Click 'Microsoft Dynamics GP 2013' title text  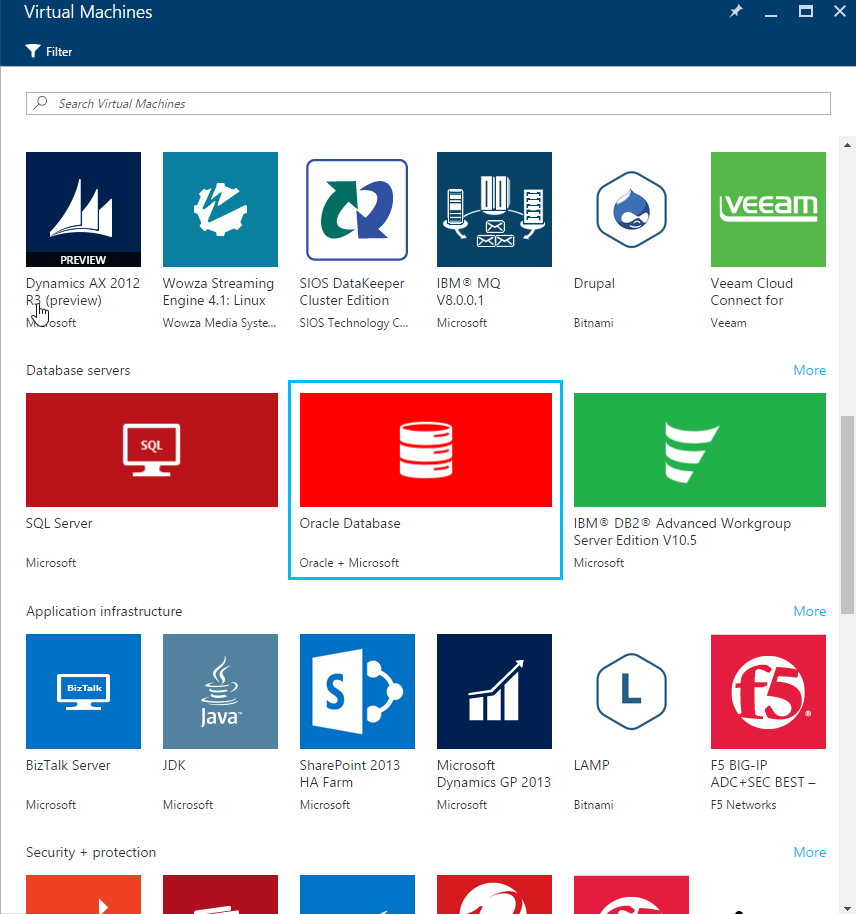pos(494,774)
